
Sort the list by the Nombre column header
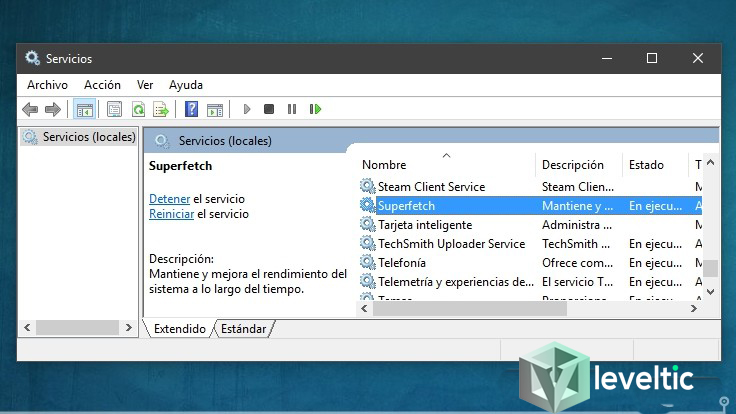pyautogui.click(x=384, y=165)
